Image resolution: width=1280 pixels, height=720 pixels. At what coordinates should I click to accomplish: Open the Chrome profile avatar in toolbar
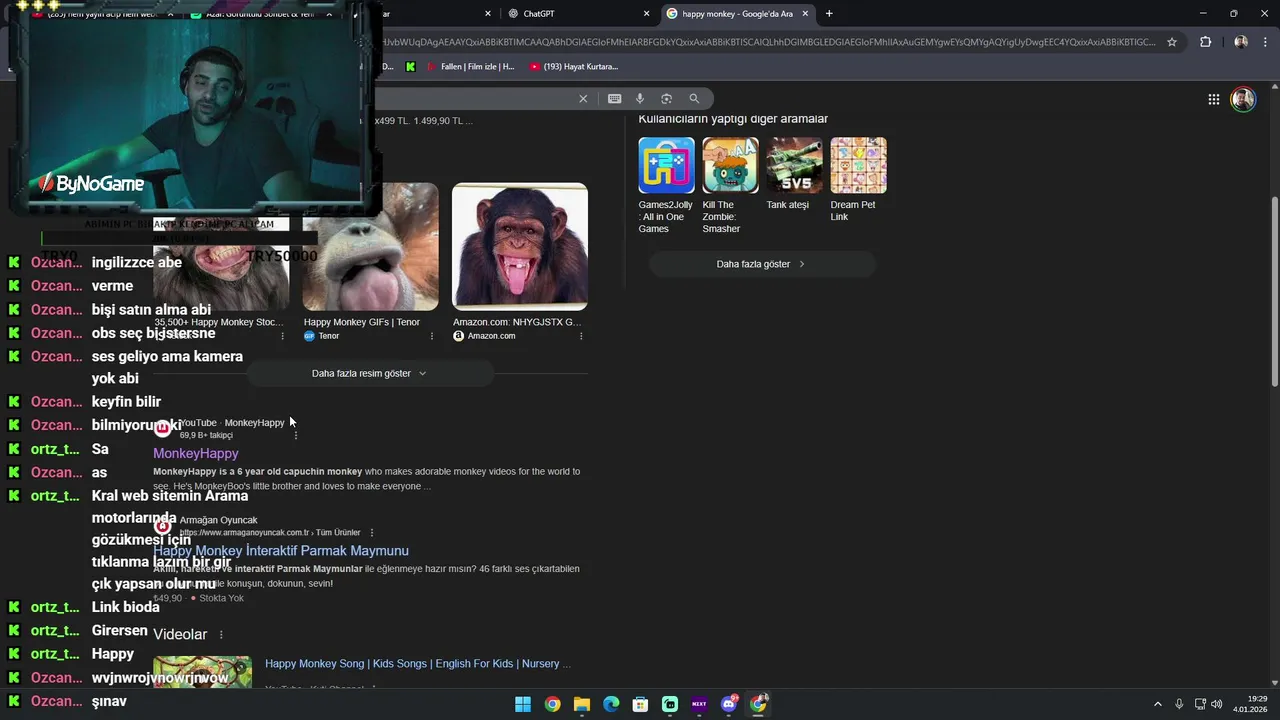click(1241, 42)
